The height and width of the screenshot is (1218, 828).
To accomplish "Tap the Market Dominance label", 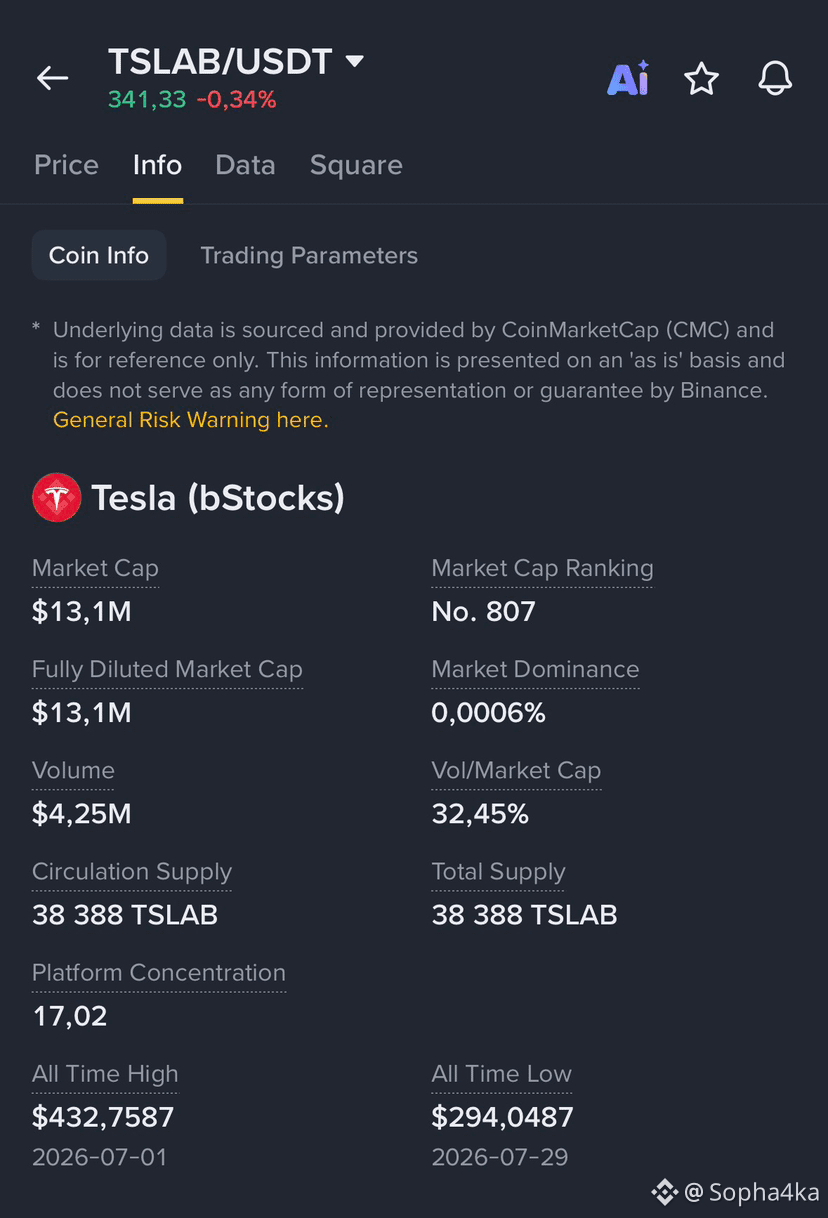I will [x=535, y=669].
